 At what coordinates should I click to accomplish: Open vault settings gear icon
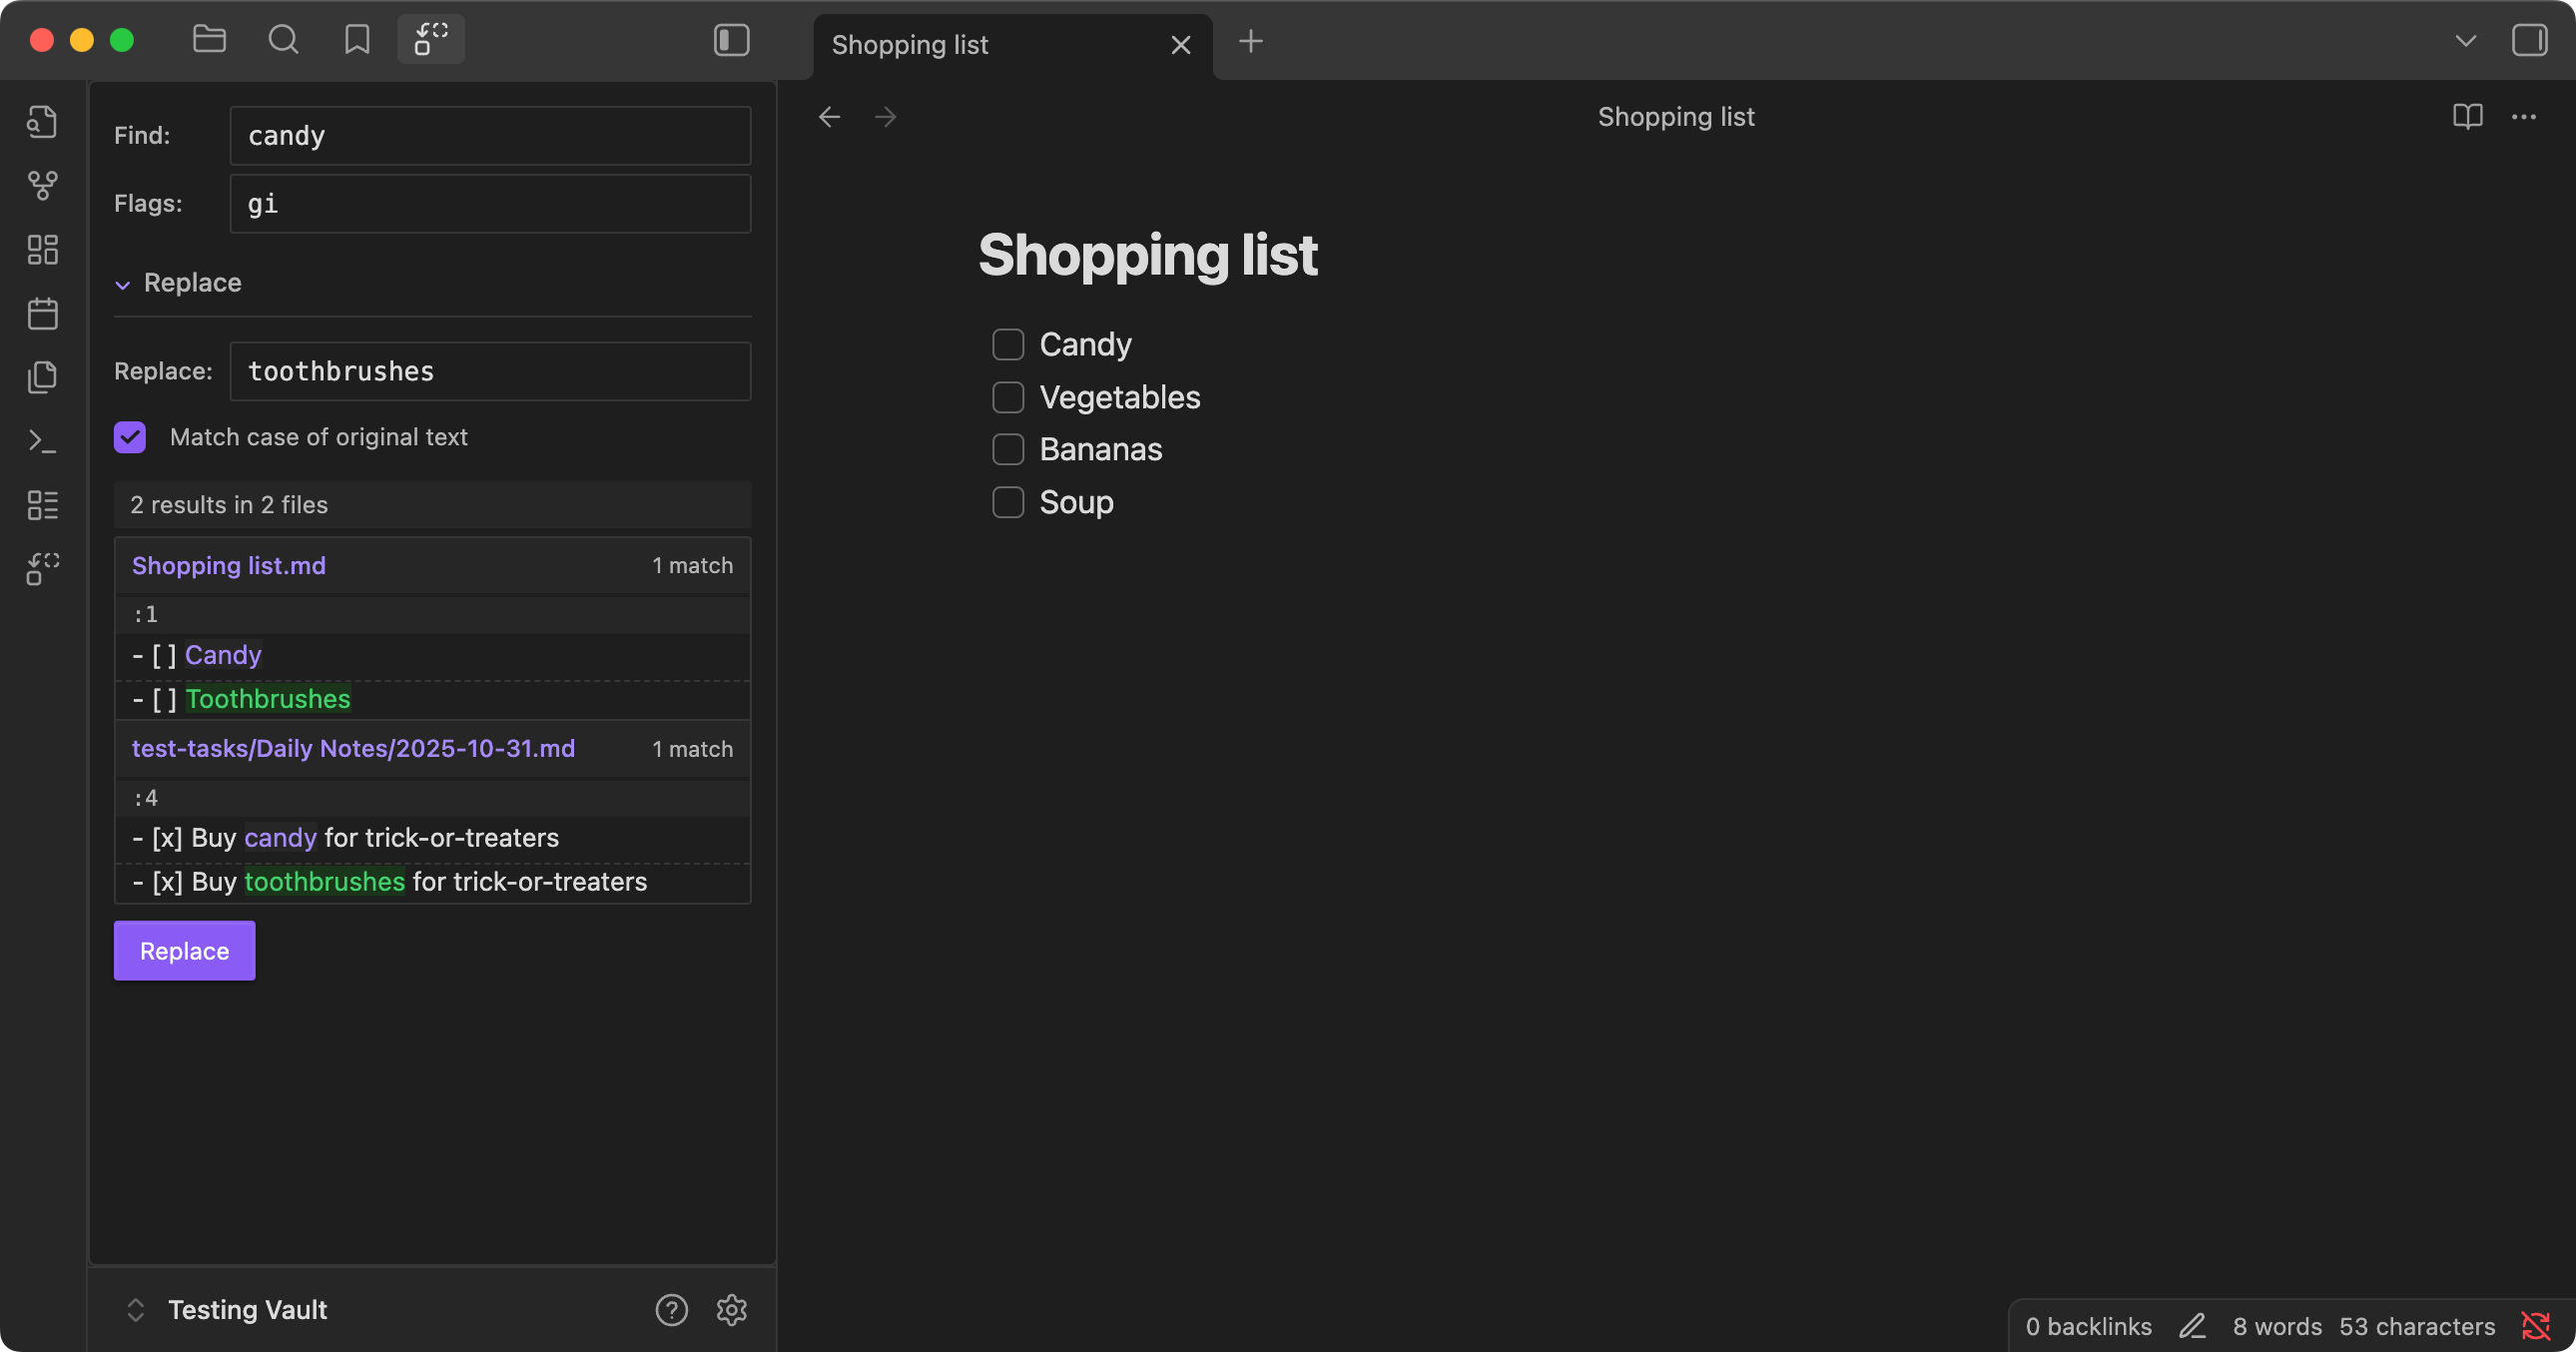coord(731,1309)
